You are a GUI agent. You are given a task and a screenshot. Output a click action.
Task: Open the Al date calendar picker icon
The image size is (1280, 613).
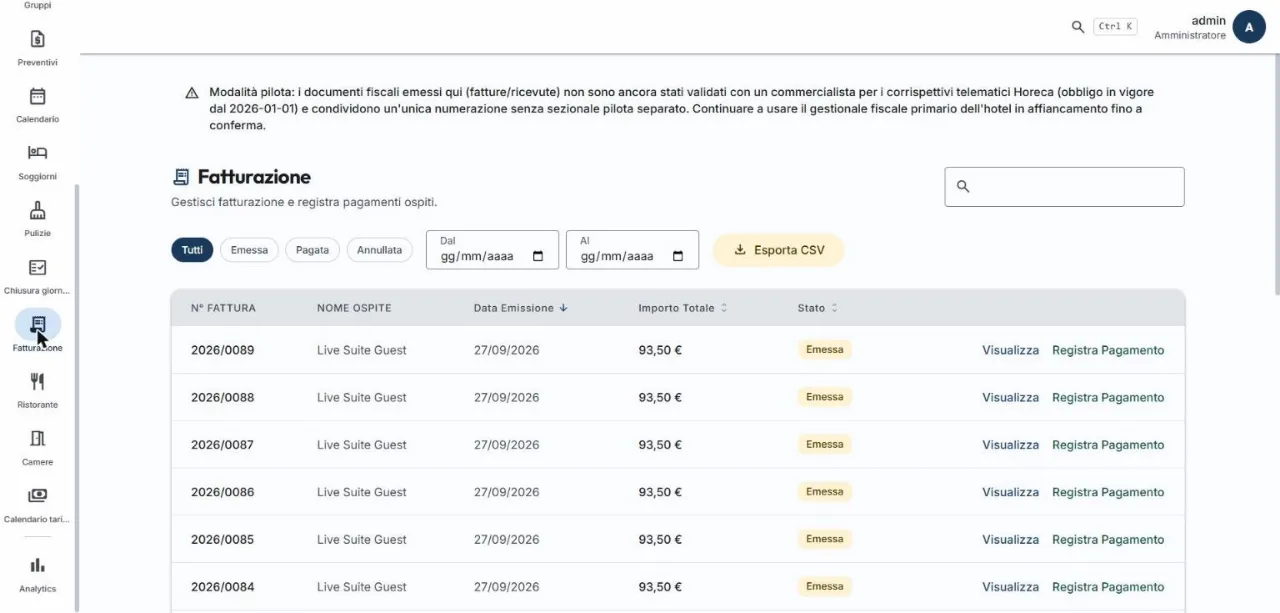(678, 256)
